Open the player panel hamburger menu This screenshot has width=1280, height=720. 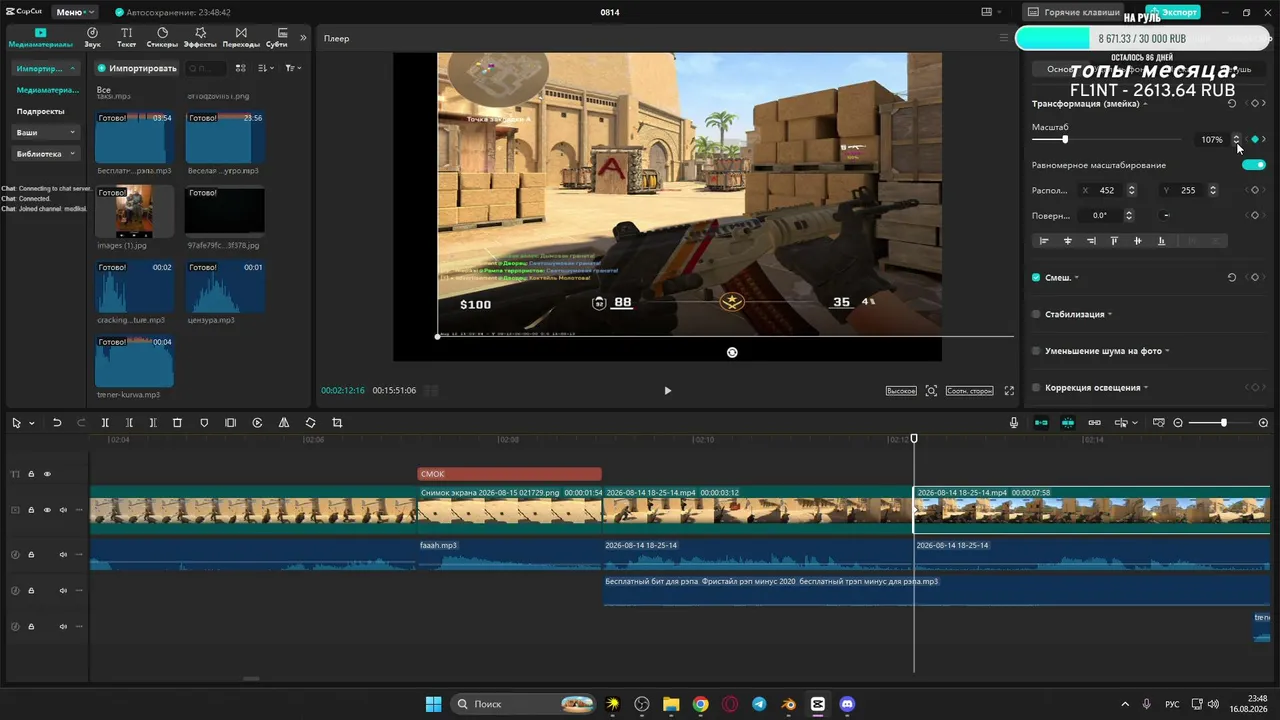click(x=1004, y=38)
